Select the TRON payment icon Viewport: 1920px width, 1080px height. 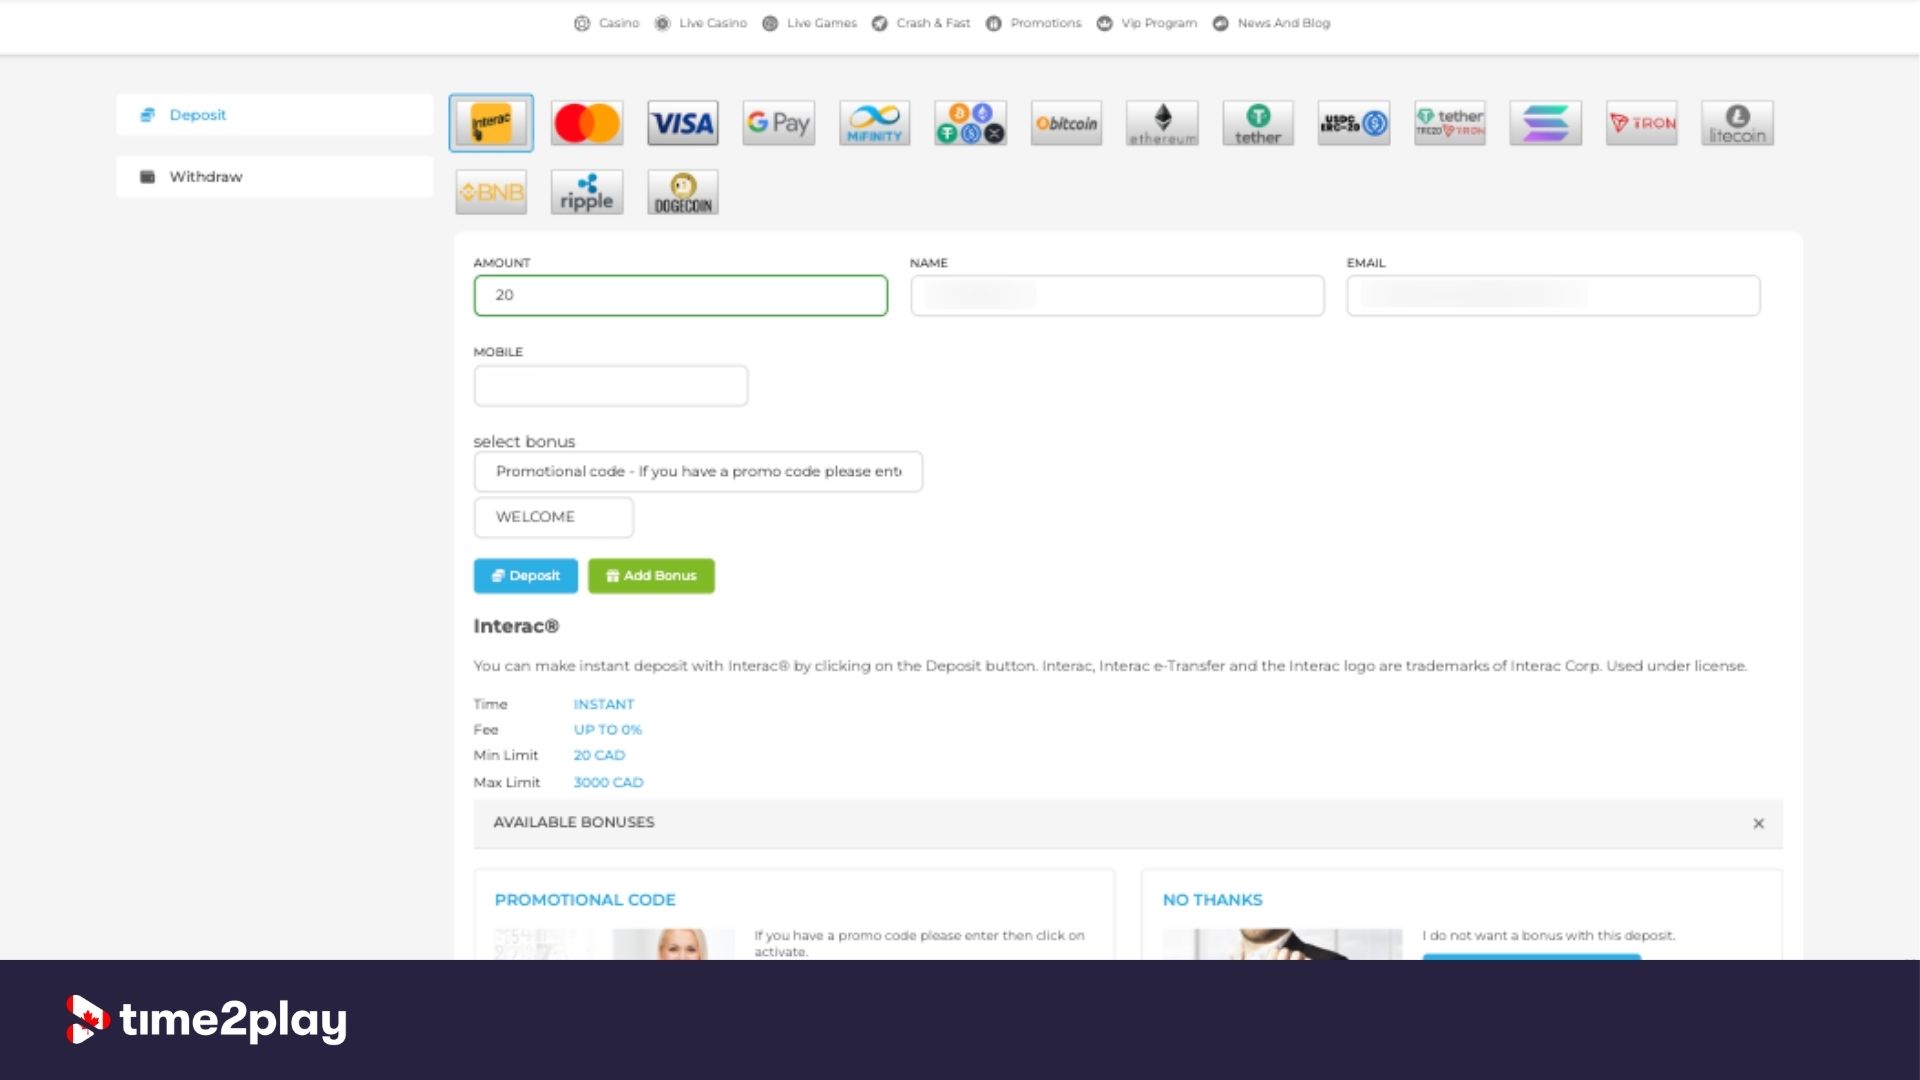[1642, 123]
